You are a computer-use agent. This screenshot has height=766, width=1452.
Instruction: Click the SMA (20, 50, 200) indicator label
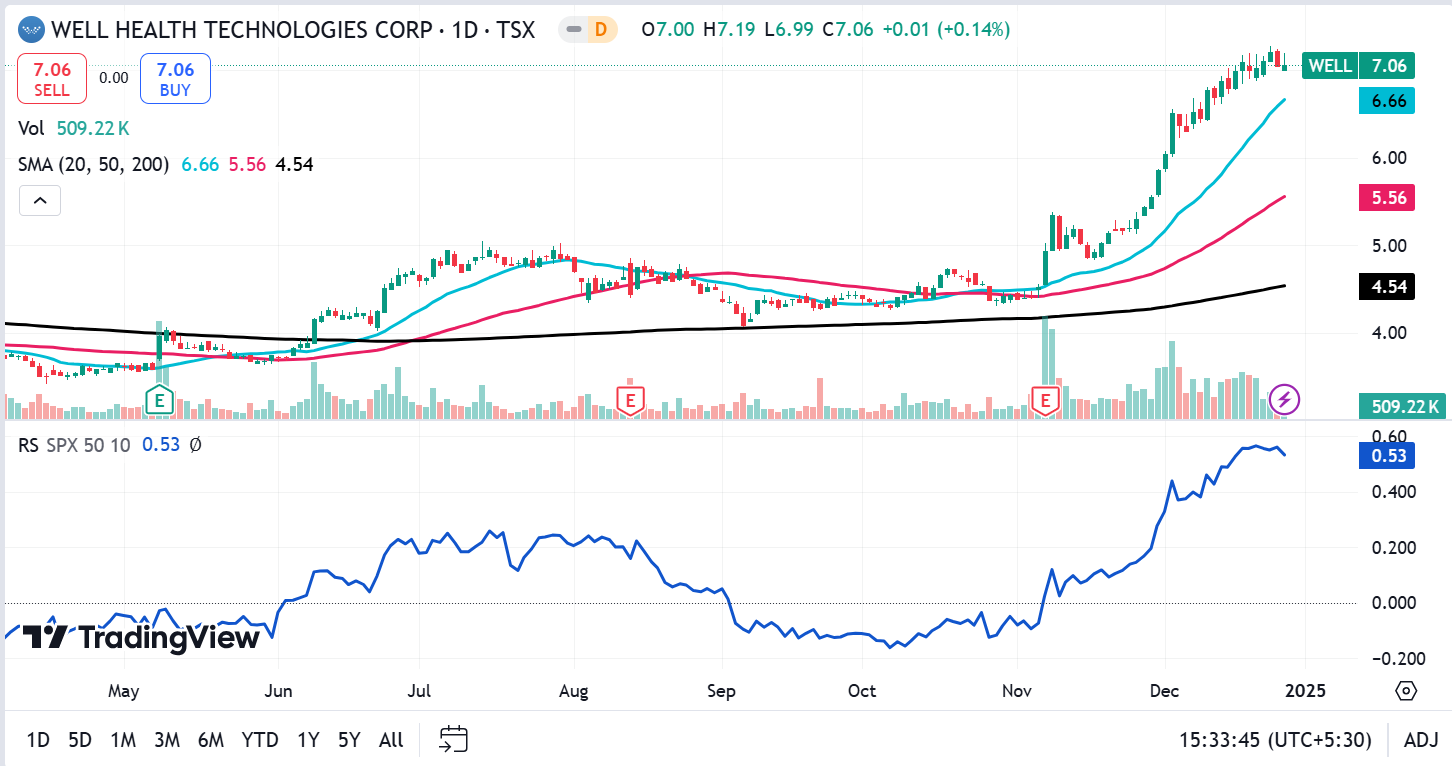click(x=94, y=164)
